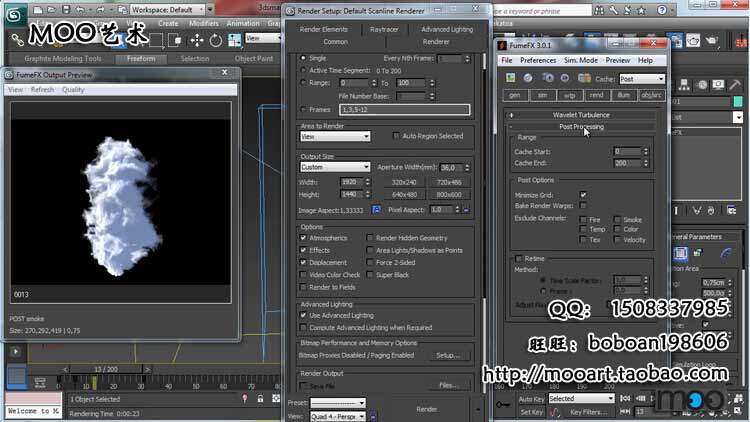Open the FumeFX Cache Post dropdown

coord(641,79)
